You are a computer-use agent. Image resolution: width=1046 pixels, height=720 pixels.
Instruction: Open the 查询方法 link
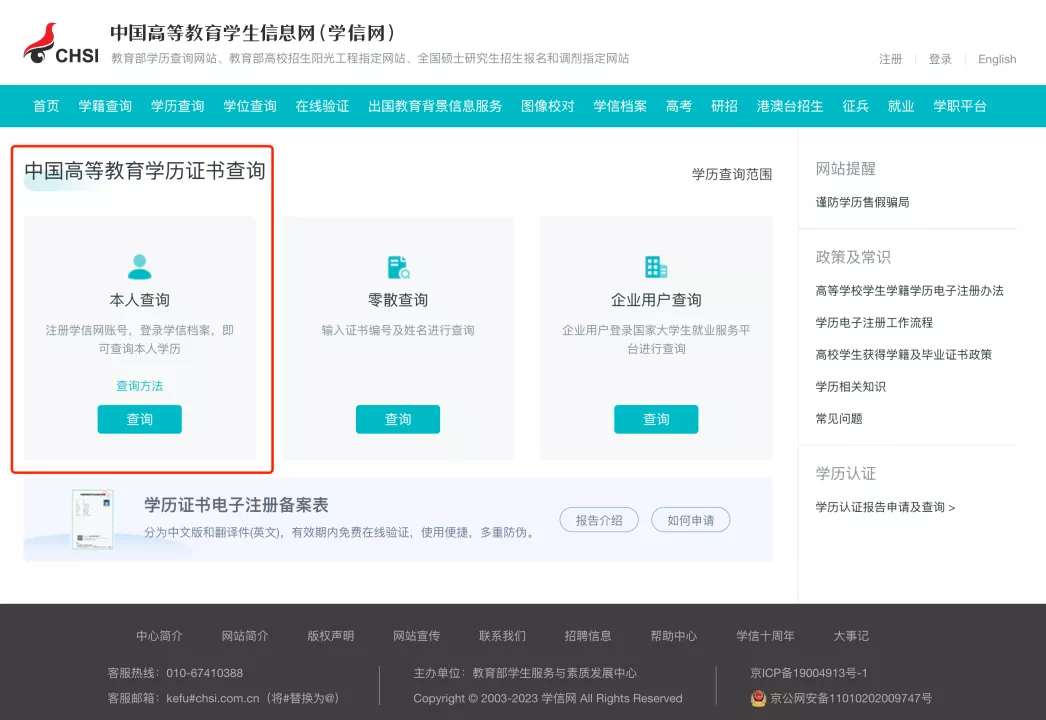(x=139, y=386)
